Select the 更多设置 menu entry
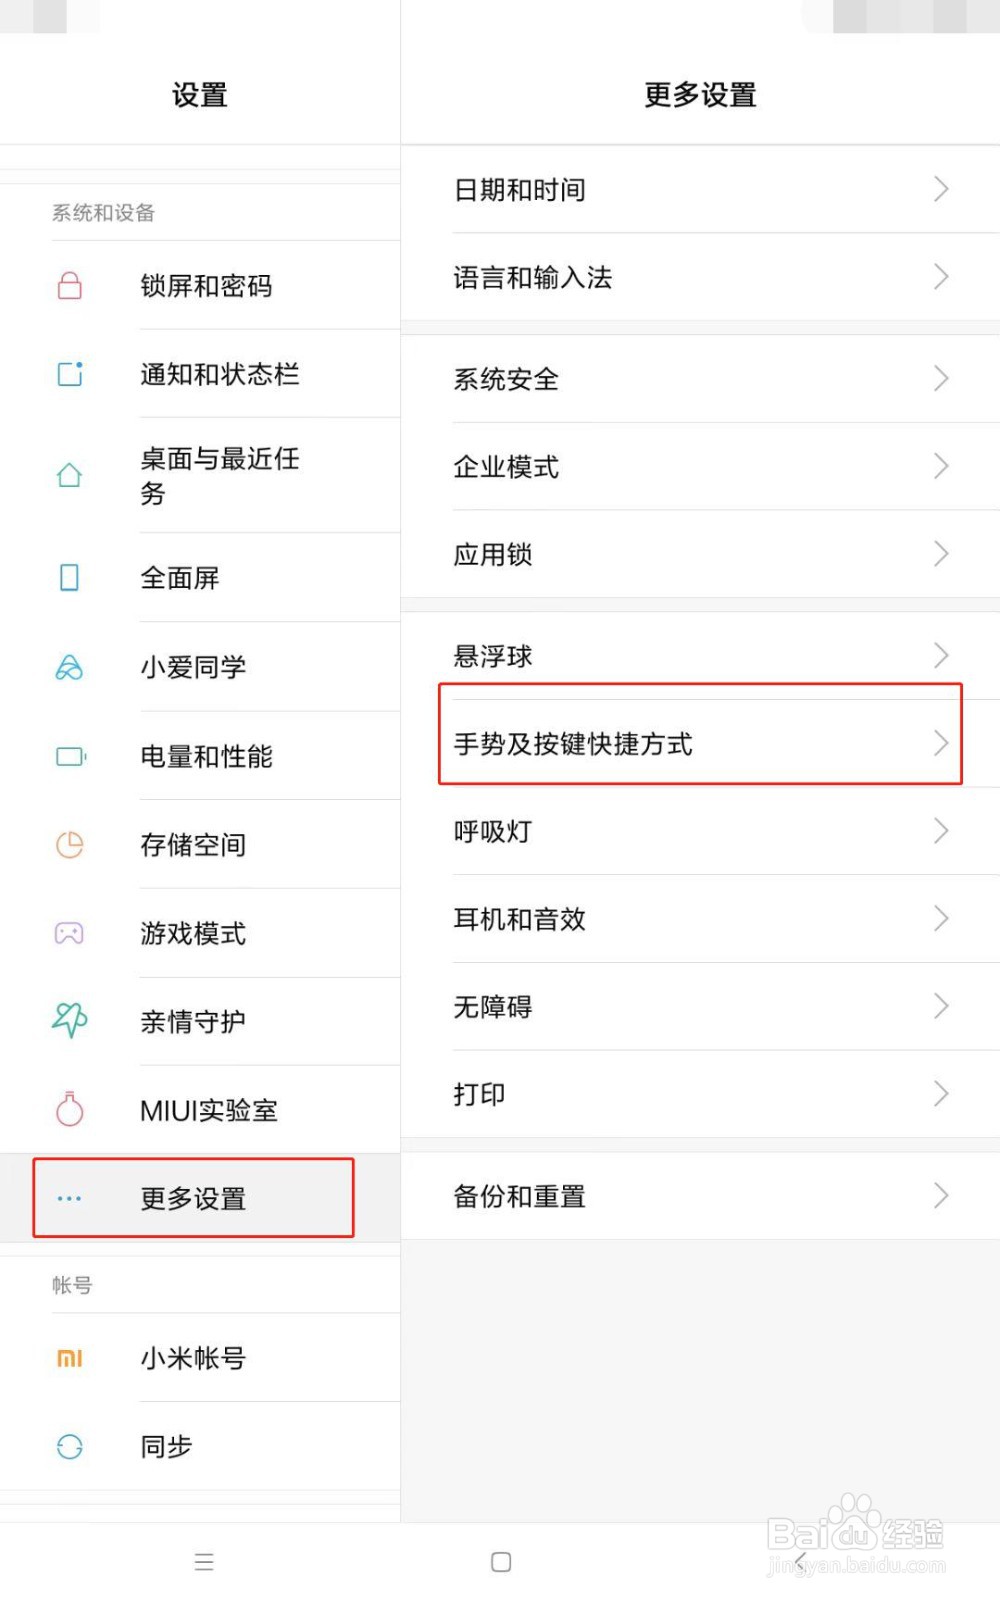 coord(193,1198)
